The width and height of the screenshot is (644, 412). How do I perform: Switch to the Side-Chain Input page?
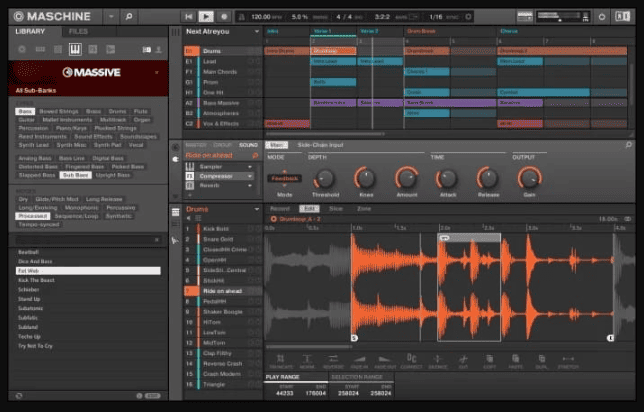(x=320, y=145)
